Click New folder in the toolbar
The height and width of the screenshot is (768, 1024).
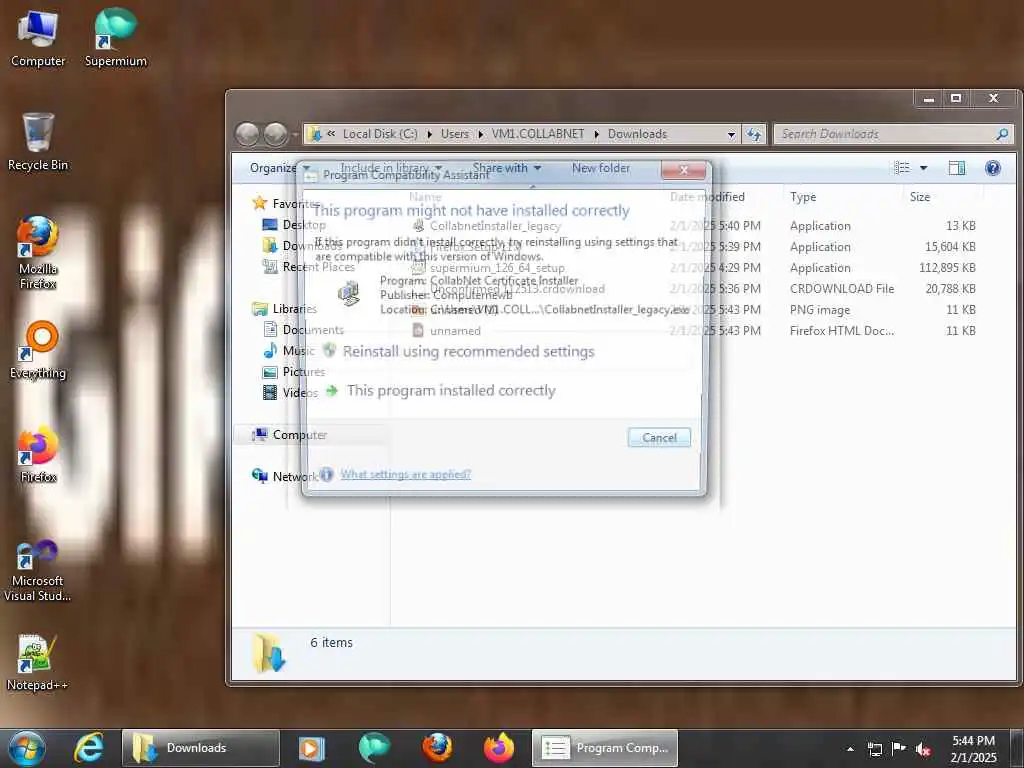[x=601, y=168]
